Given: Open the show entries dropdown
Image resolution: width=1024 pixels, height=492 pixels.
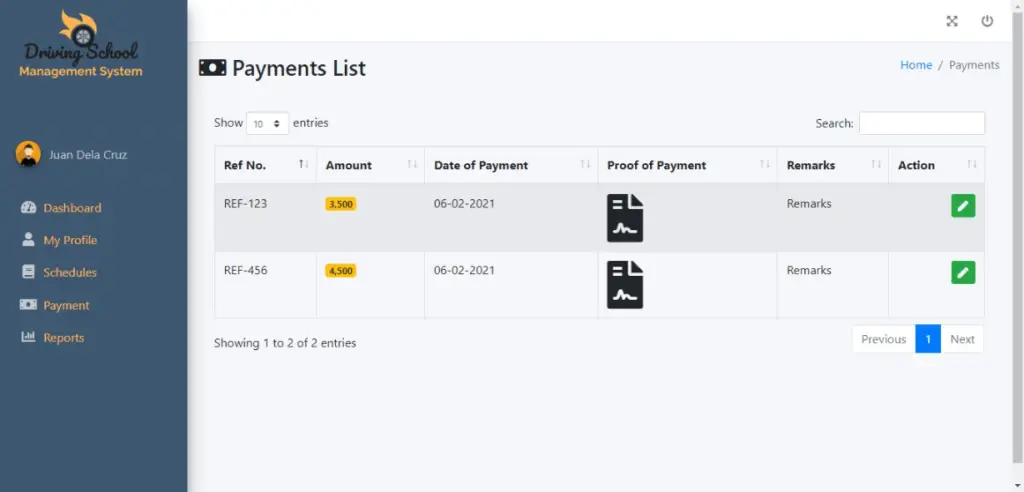Looking at the screenshot, I should pyautogui.click(x=267, y=124).
